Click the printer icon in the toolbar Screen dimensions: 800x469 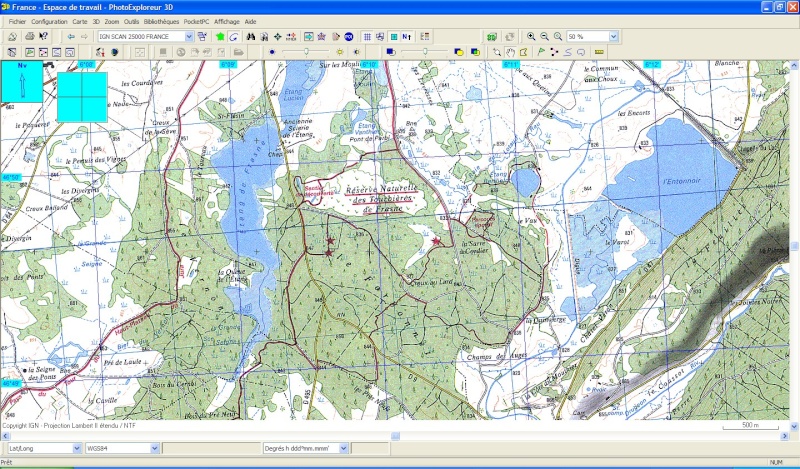[30, 37]
